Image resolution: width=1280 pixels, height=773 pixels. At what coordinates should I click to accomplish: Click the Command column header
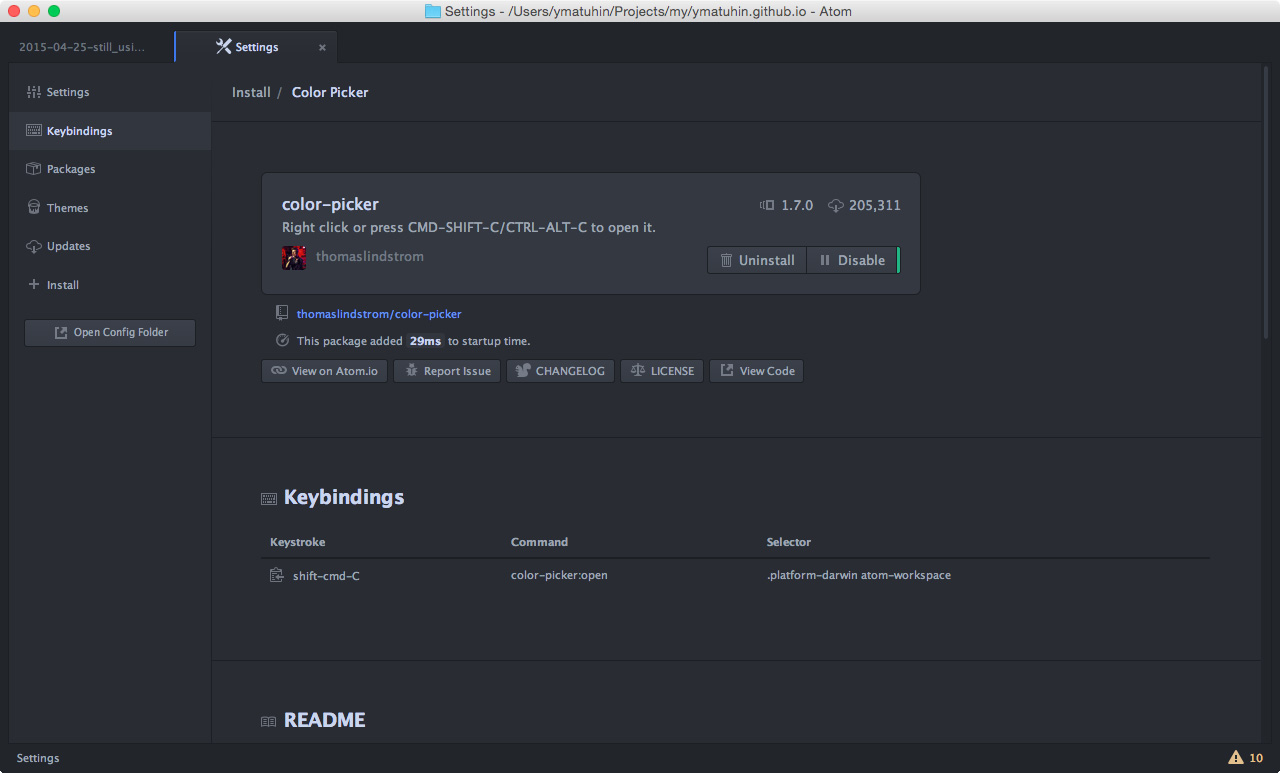pyautogui.click(x=539, y=542)
